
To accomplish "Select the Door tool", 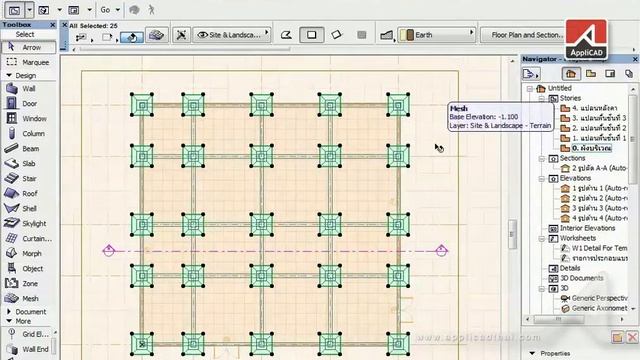I will (x=29, y=104).
